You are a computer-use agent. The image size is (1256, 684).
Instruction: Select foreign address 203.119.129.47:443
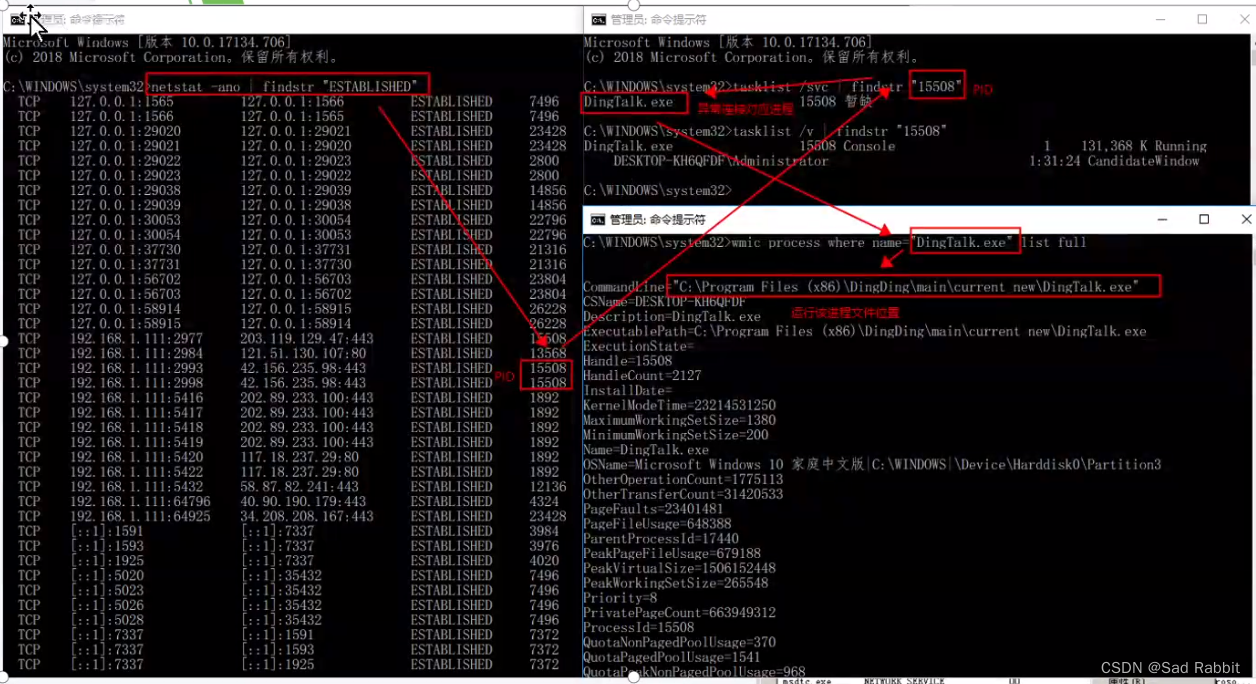pos(307,338)
